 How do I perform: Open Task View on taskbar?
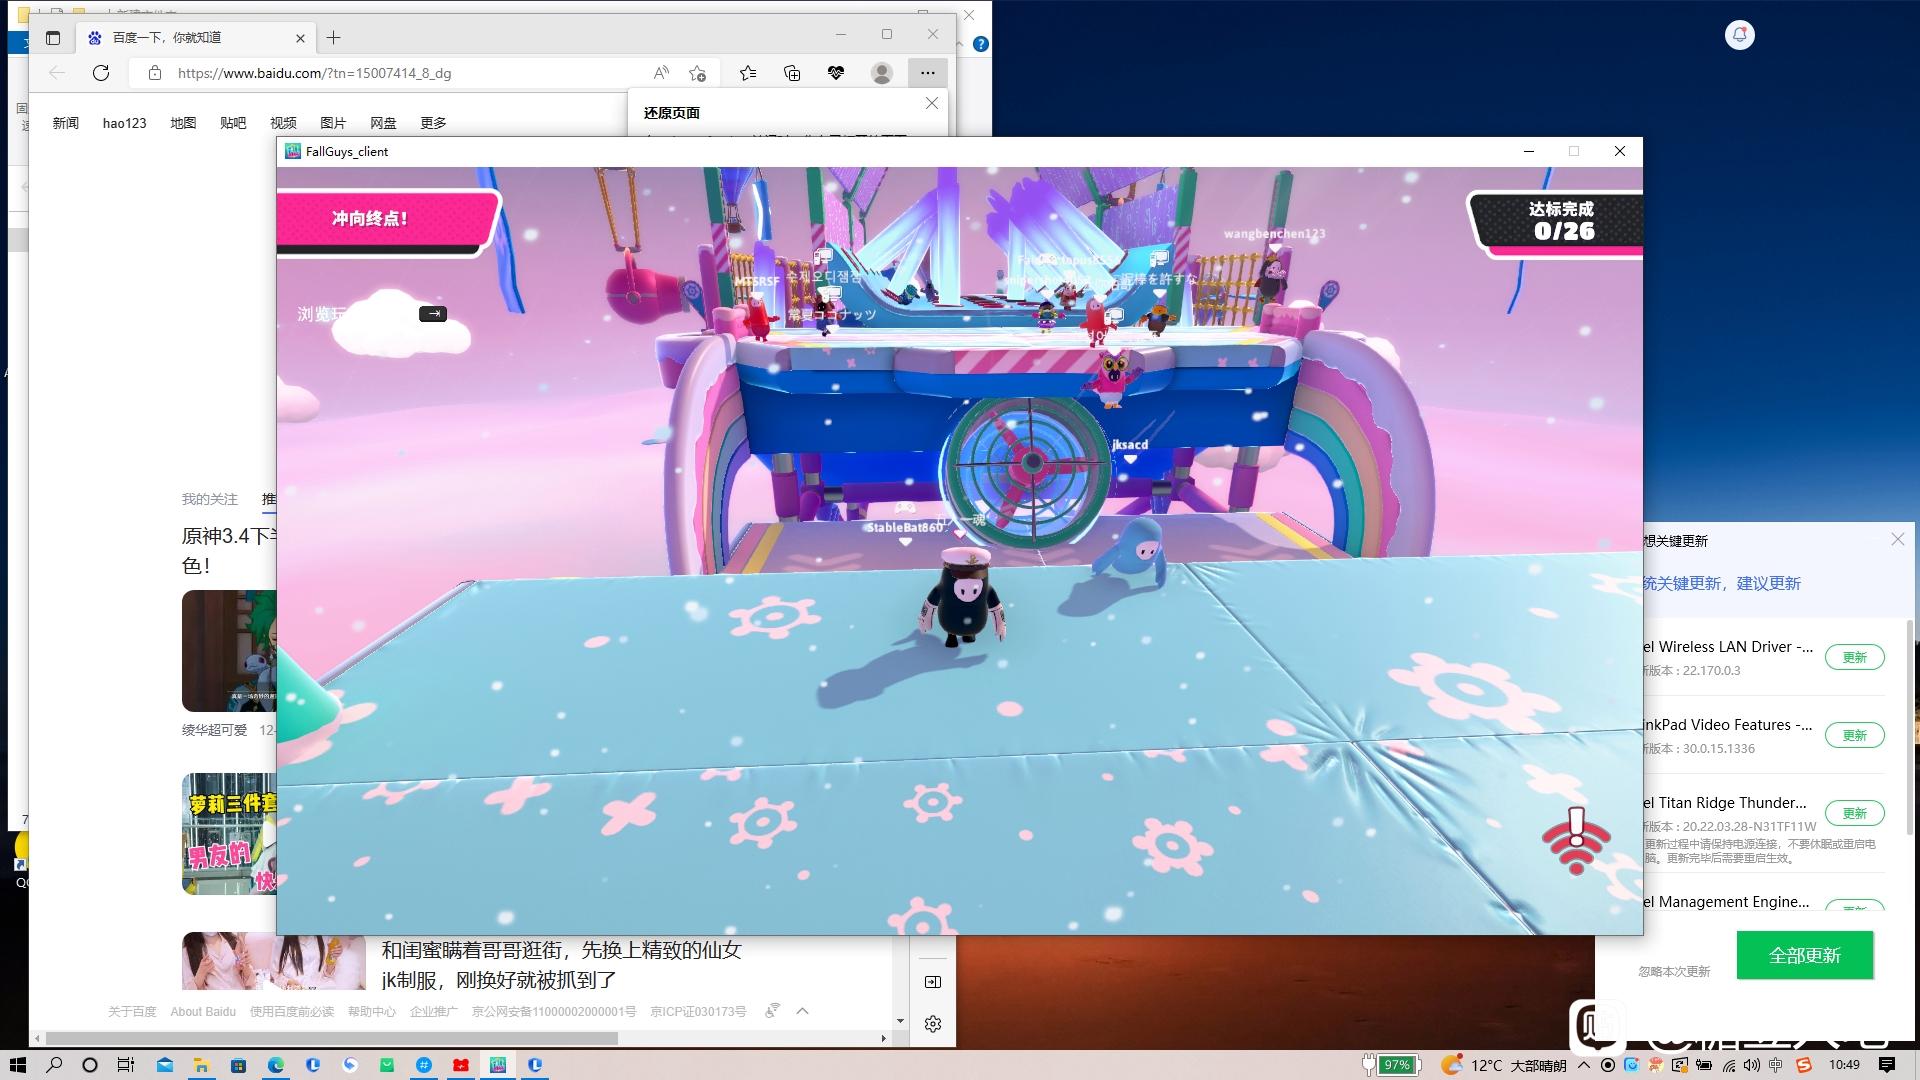pos(126,1065)
